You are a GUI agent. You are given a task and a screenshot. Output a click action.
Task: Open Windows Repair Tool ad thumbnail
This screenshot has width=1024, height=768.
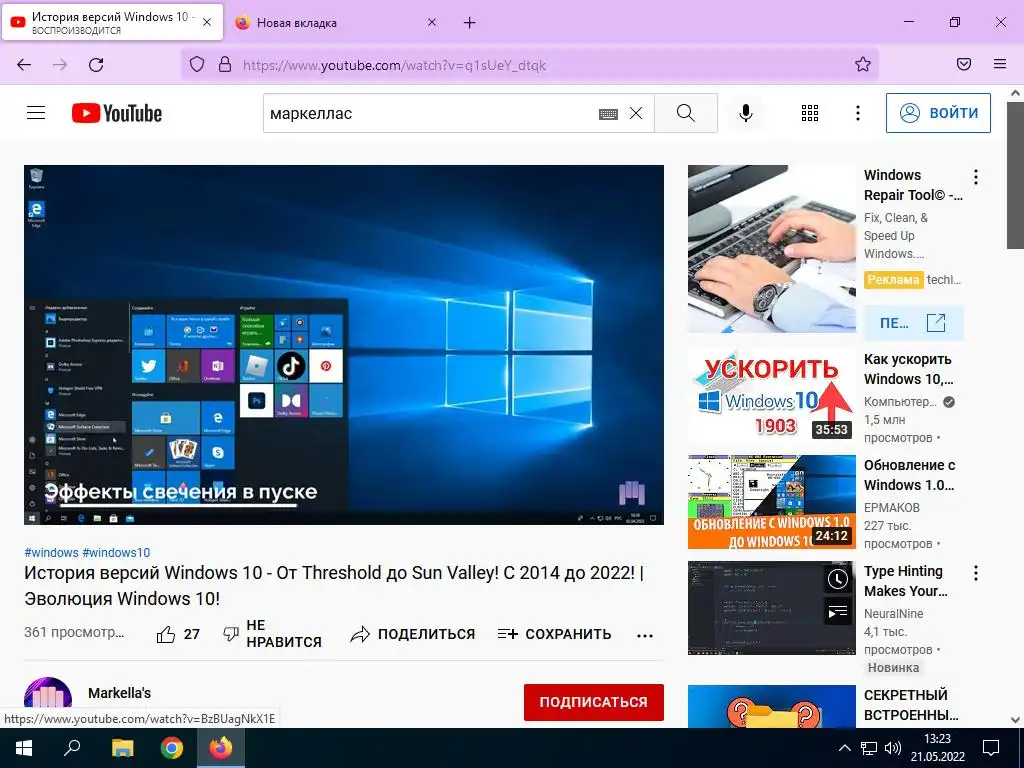771,249
